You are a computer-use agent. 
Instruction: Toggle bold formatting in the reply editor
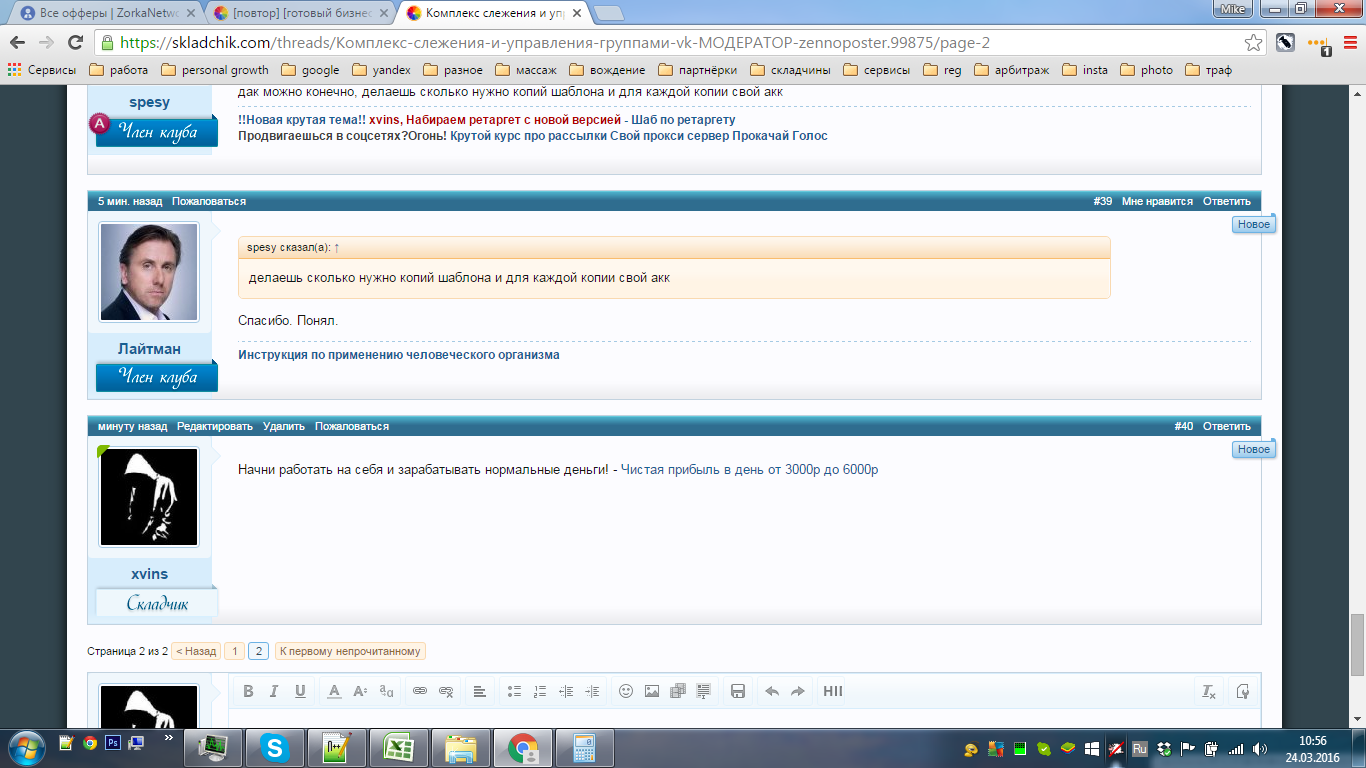tap(248, 691)
